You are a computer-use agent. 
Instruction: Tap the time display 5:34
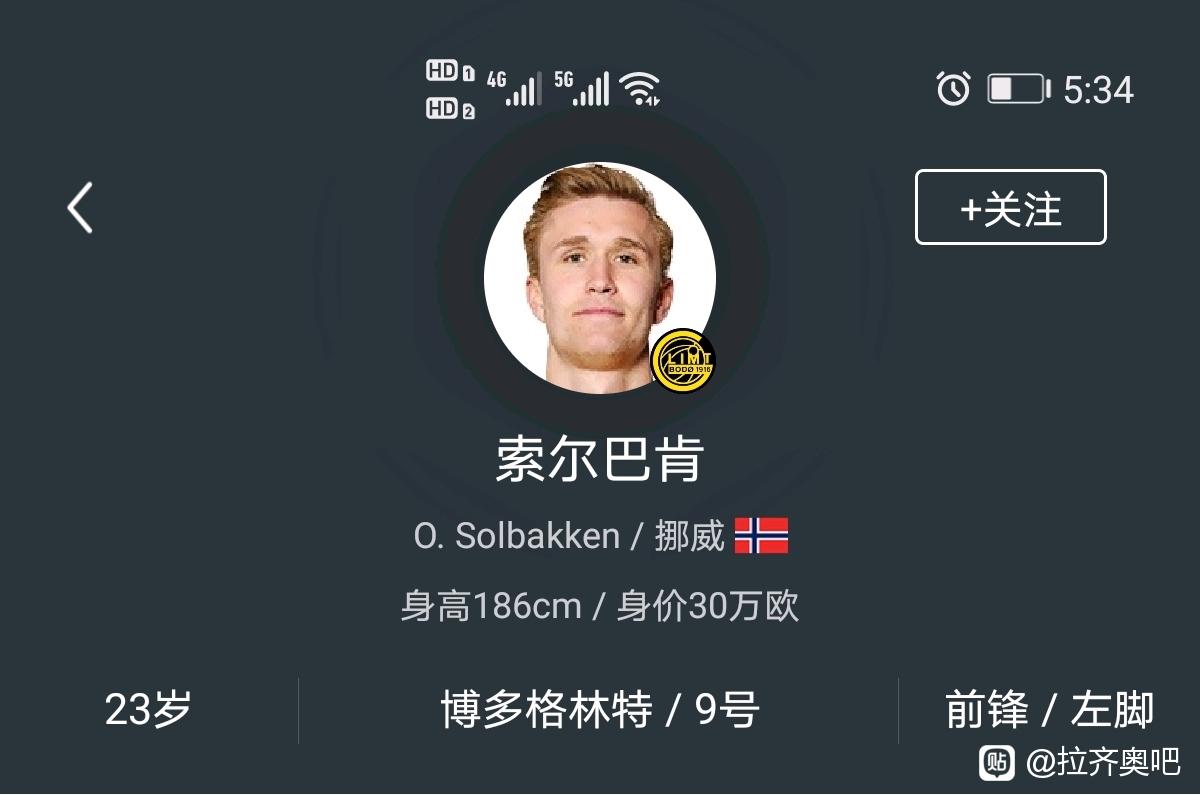pyautogui.click(x=1098, y=90)
